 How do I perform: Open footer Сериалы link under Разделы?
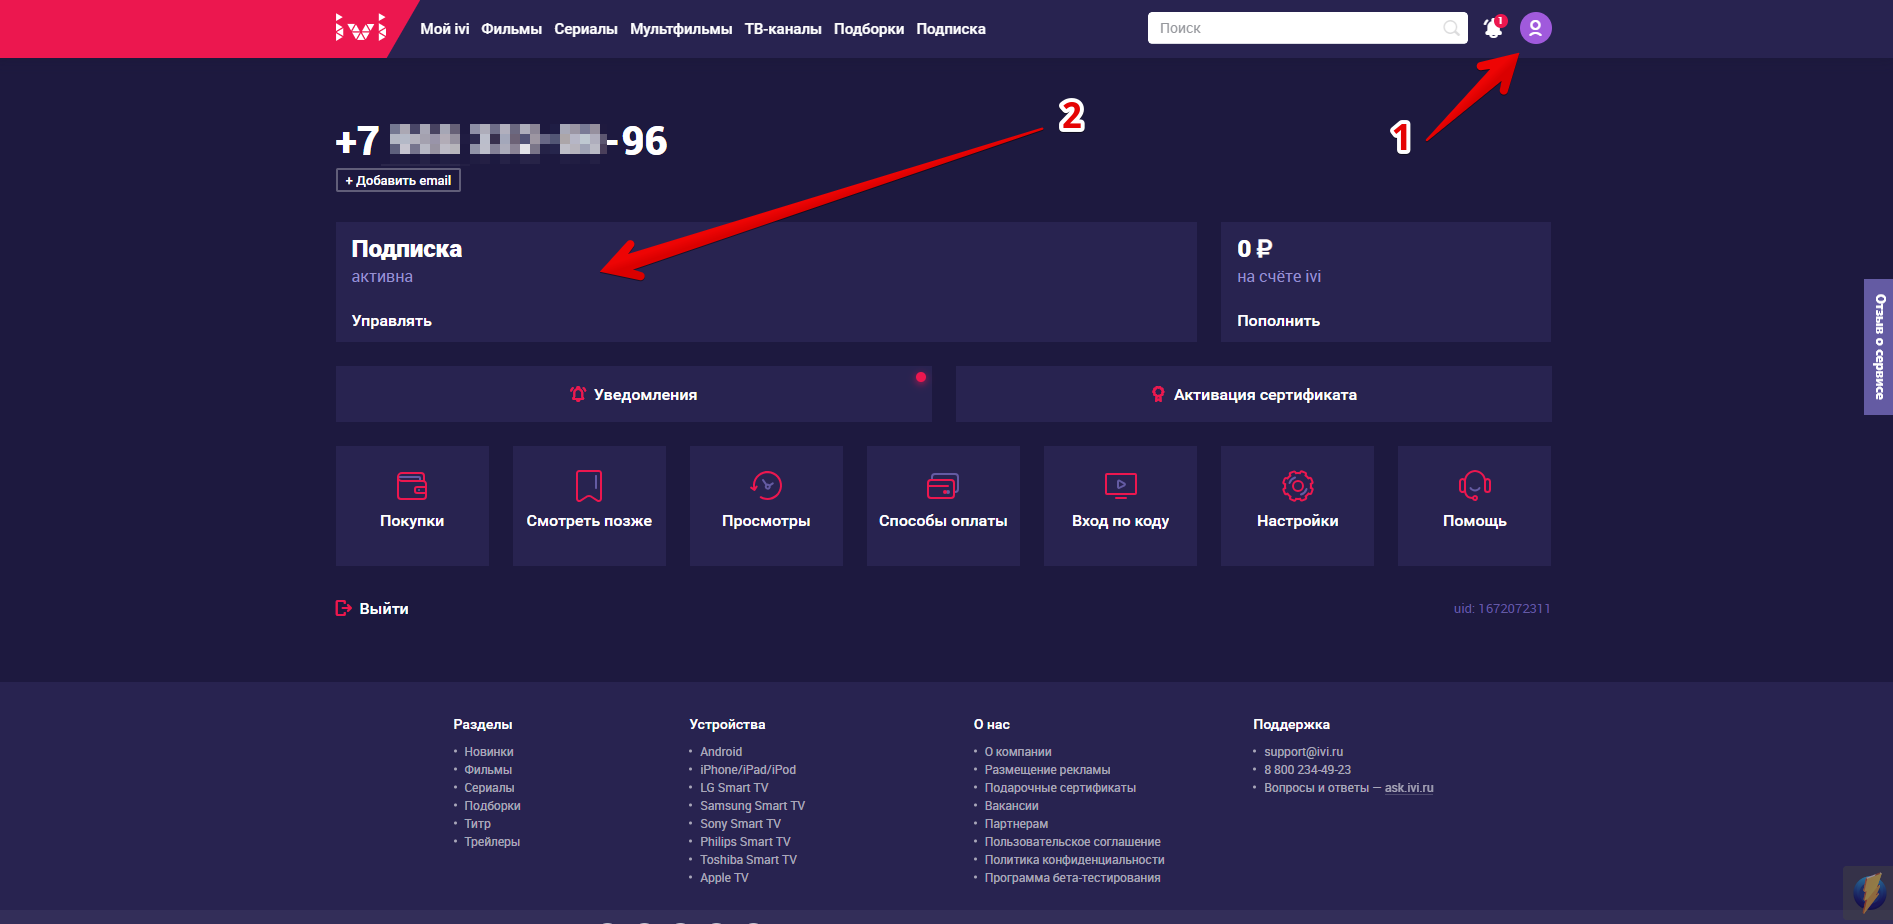pos(489,788)
